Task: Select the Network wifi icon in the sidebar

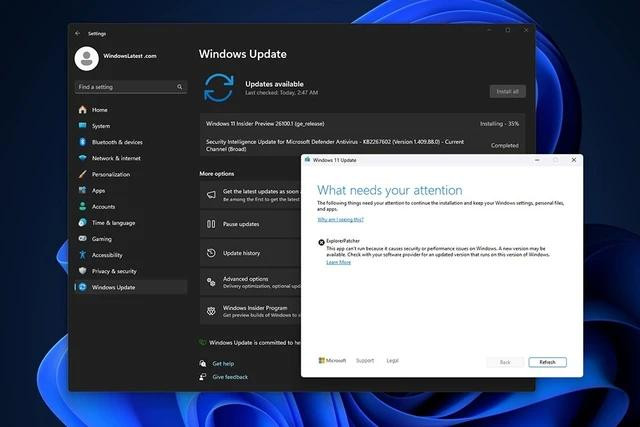Action: coord(82,158)
